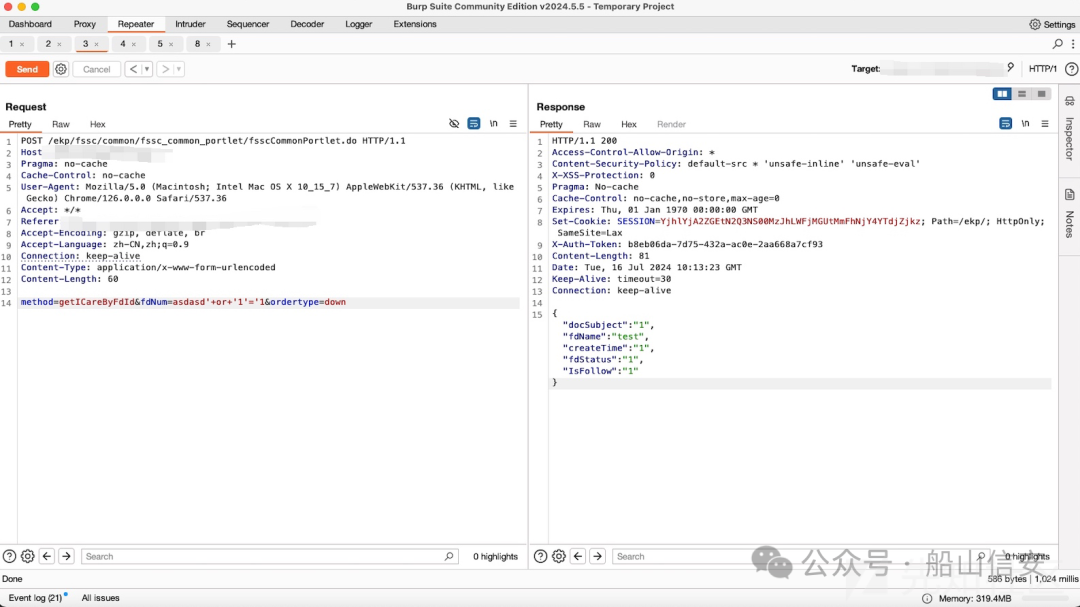Open Event log (21)

tap(35, 598)
